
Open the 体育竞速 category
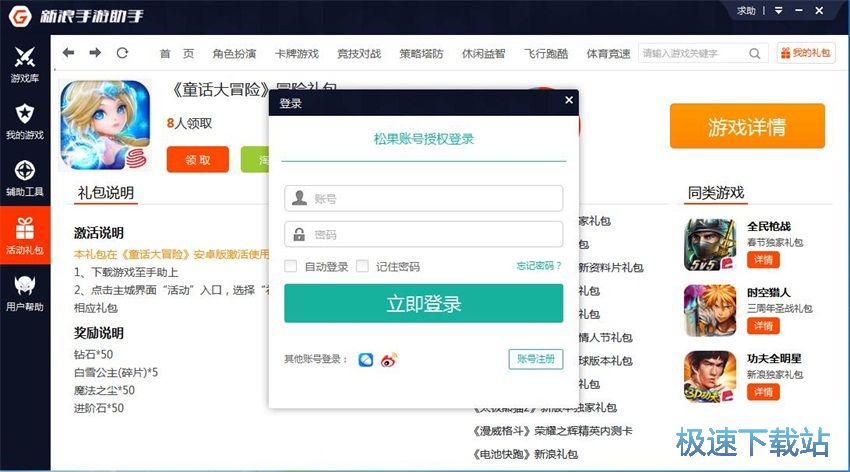608,53
